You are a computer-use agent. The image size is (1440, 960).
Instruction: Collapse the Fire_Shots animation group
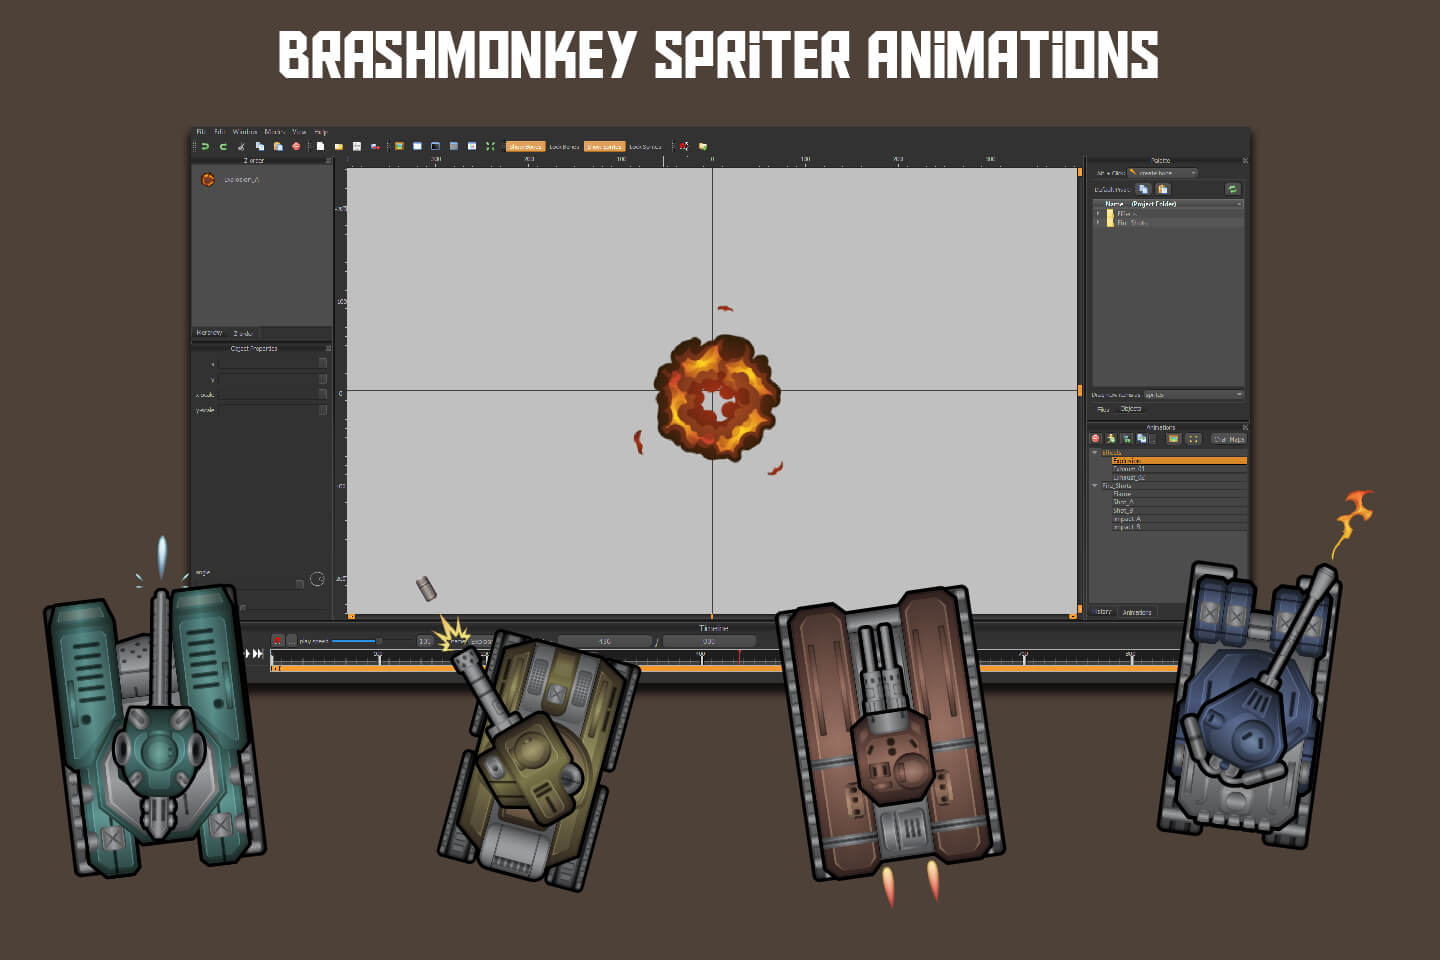click(1095, 485)
